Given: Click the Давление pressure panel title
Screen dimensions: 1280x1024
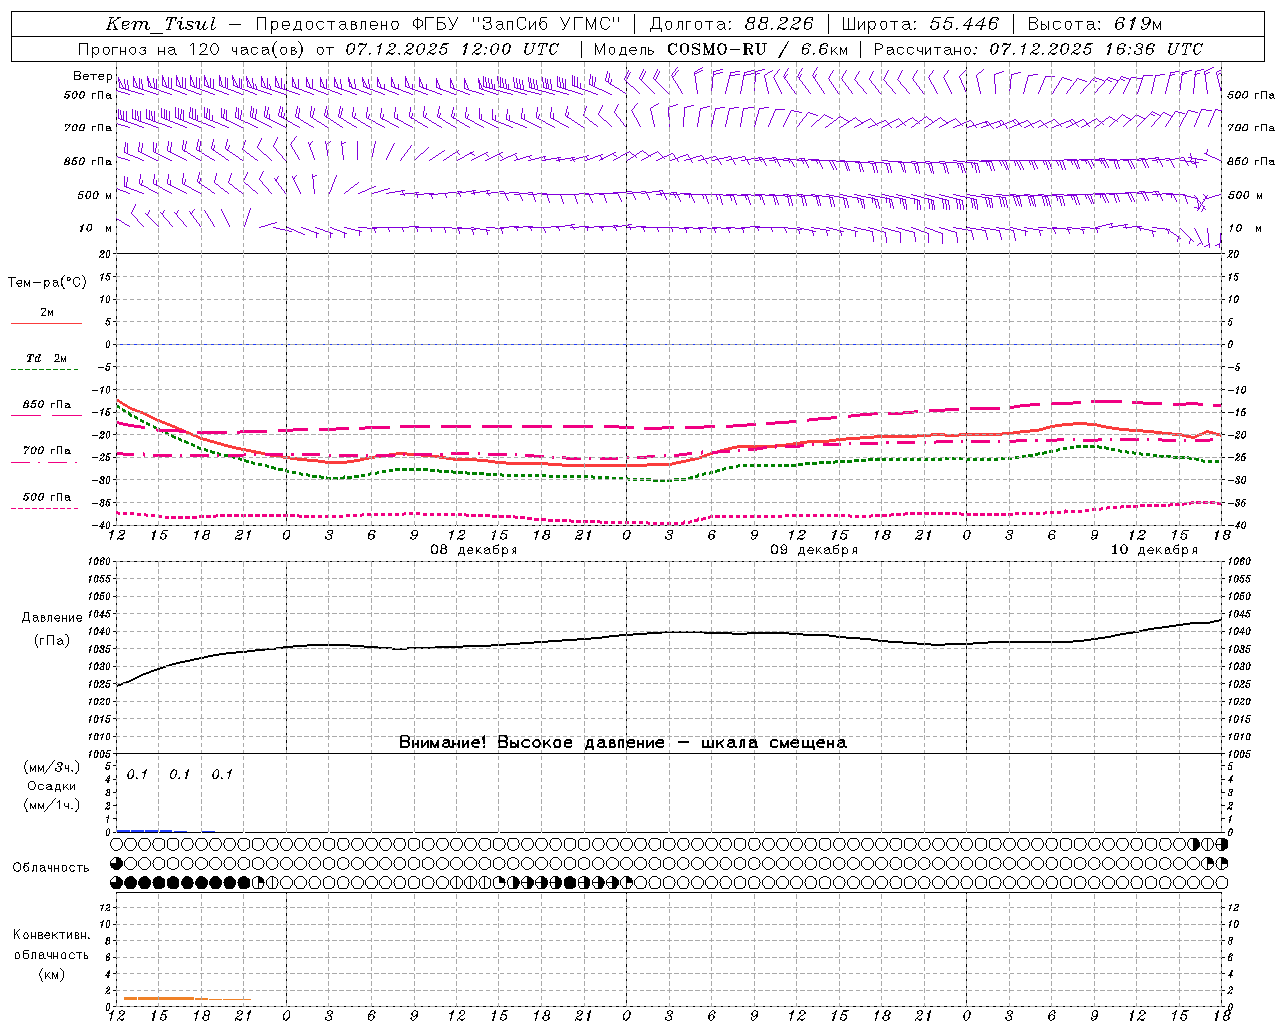Looking at the screenshot, I should click(52, 618).
